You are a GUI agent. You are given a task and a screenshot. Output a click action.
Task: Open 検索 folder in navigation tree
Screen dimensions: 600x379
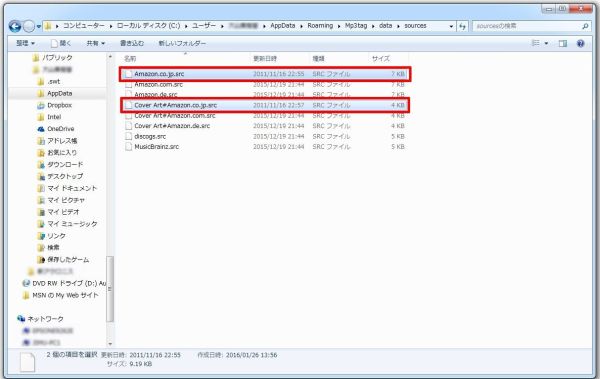point(53,248)
